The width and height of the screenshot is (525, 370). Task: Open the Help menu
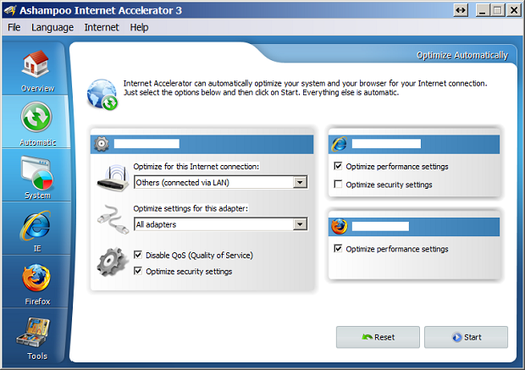(x=139, y=27)
